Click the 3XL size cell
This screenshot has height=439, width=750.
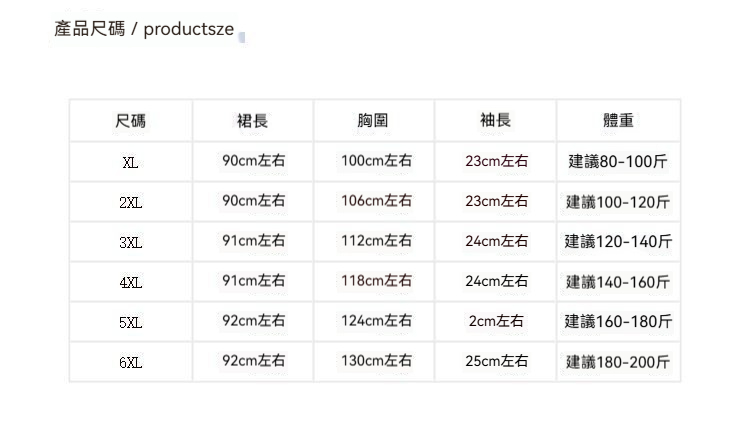click(x=131, y=242)
